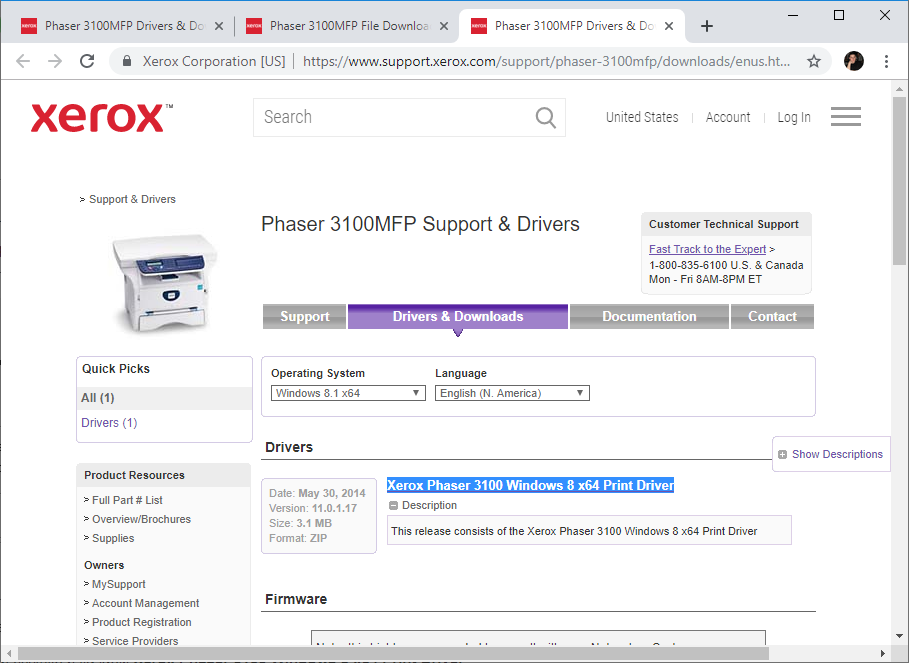Click the horizontal scrollbar right arrow
The image size is (909, 663).
(x=882, y=653)
